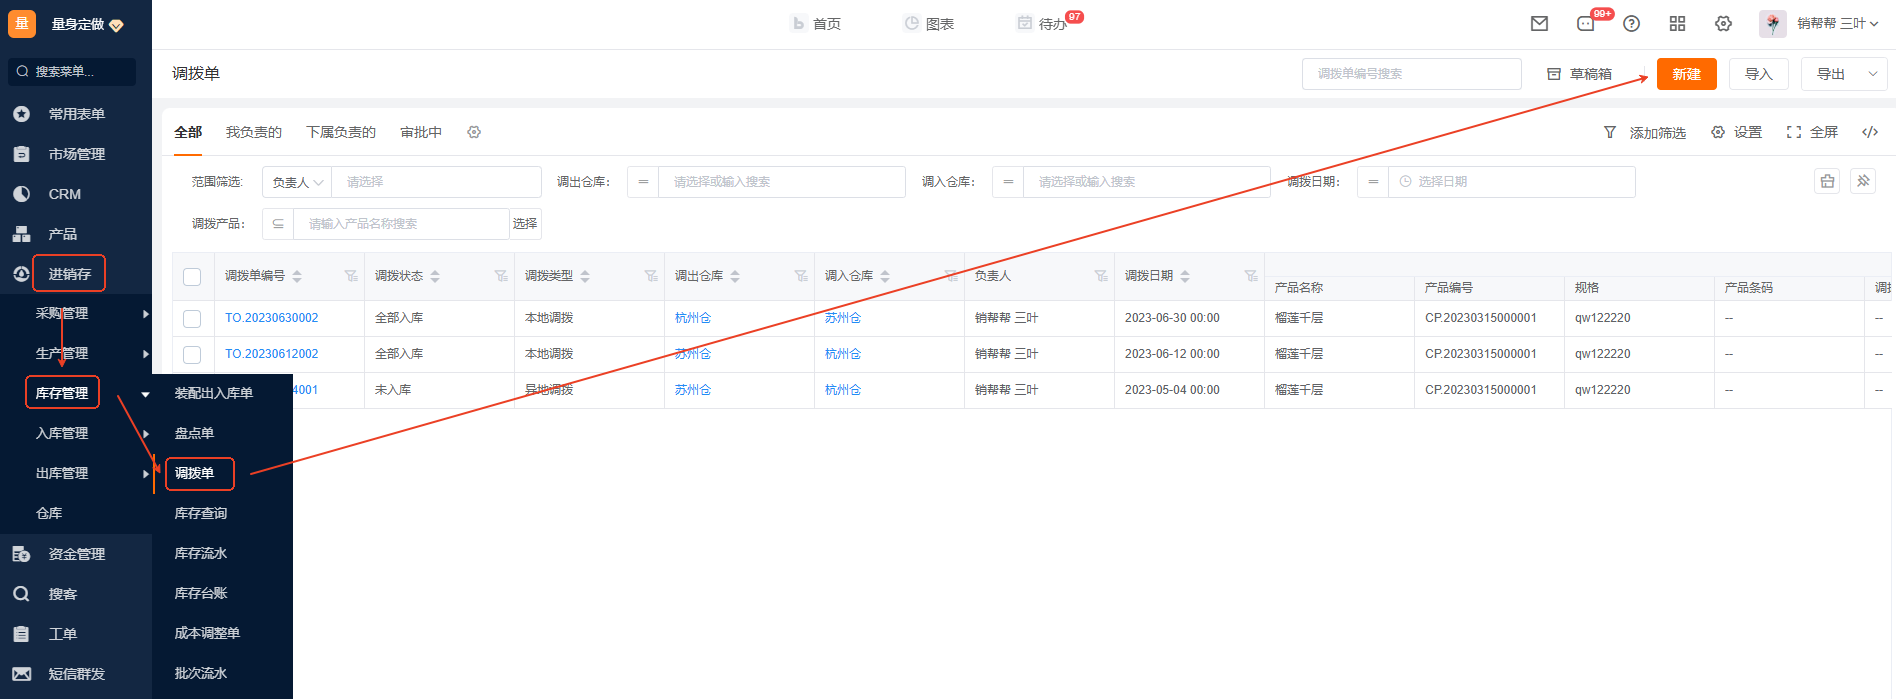Click 添加筛选 to add a filter
The width and height of the screenshot is (1896, 699).
pos(1645,132)
